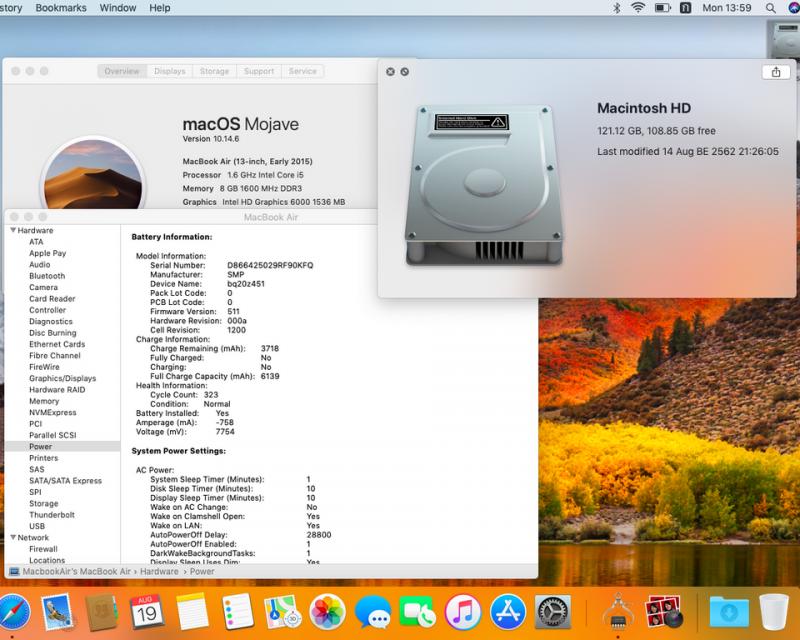This screenshot has height=640, width=800.
Task: Select Thunderbolt in the sidebar
Action: tap(52, 515)
